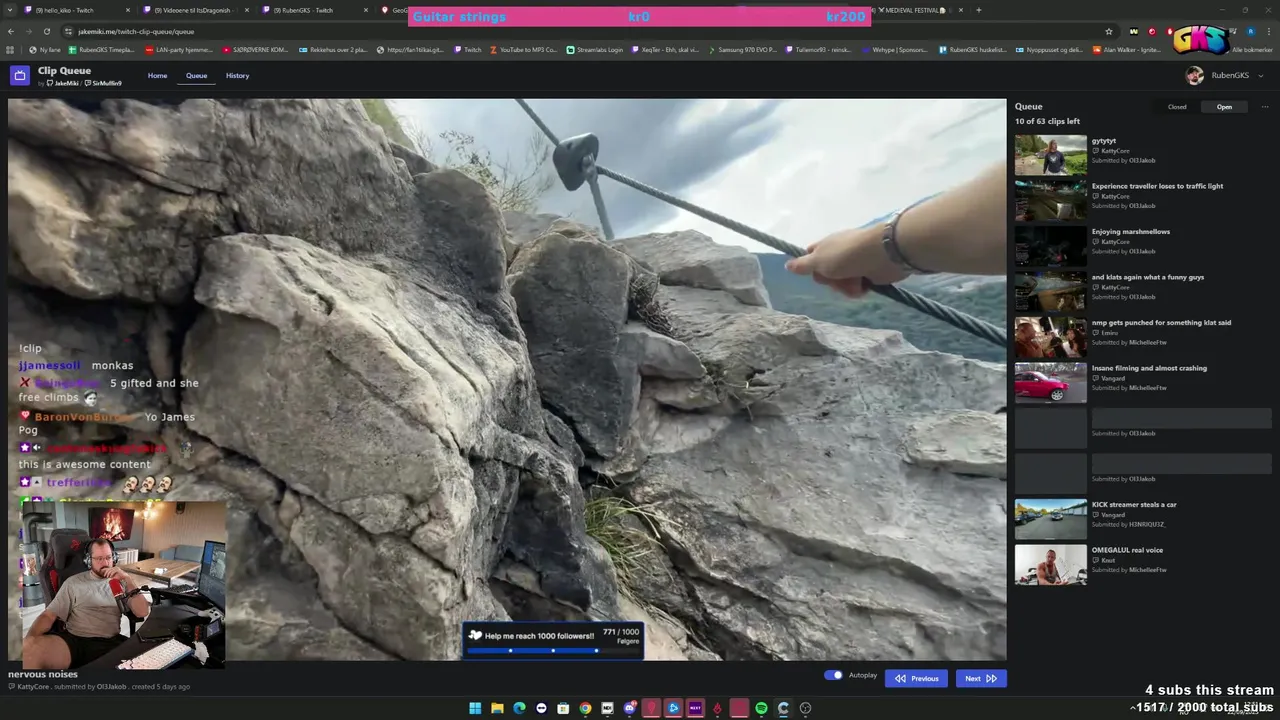Open the KICK streamer steals a car thumbnail
Image resolution: width=1280 pixels, height=720 pixels.
click(1050, 519)
